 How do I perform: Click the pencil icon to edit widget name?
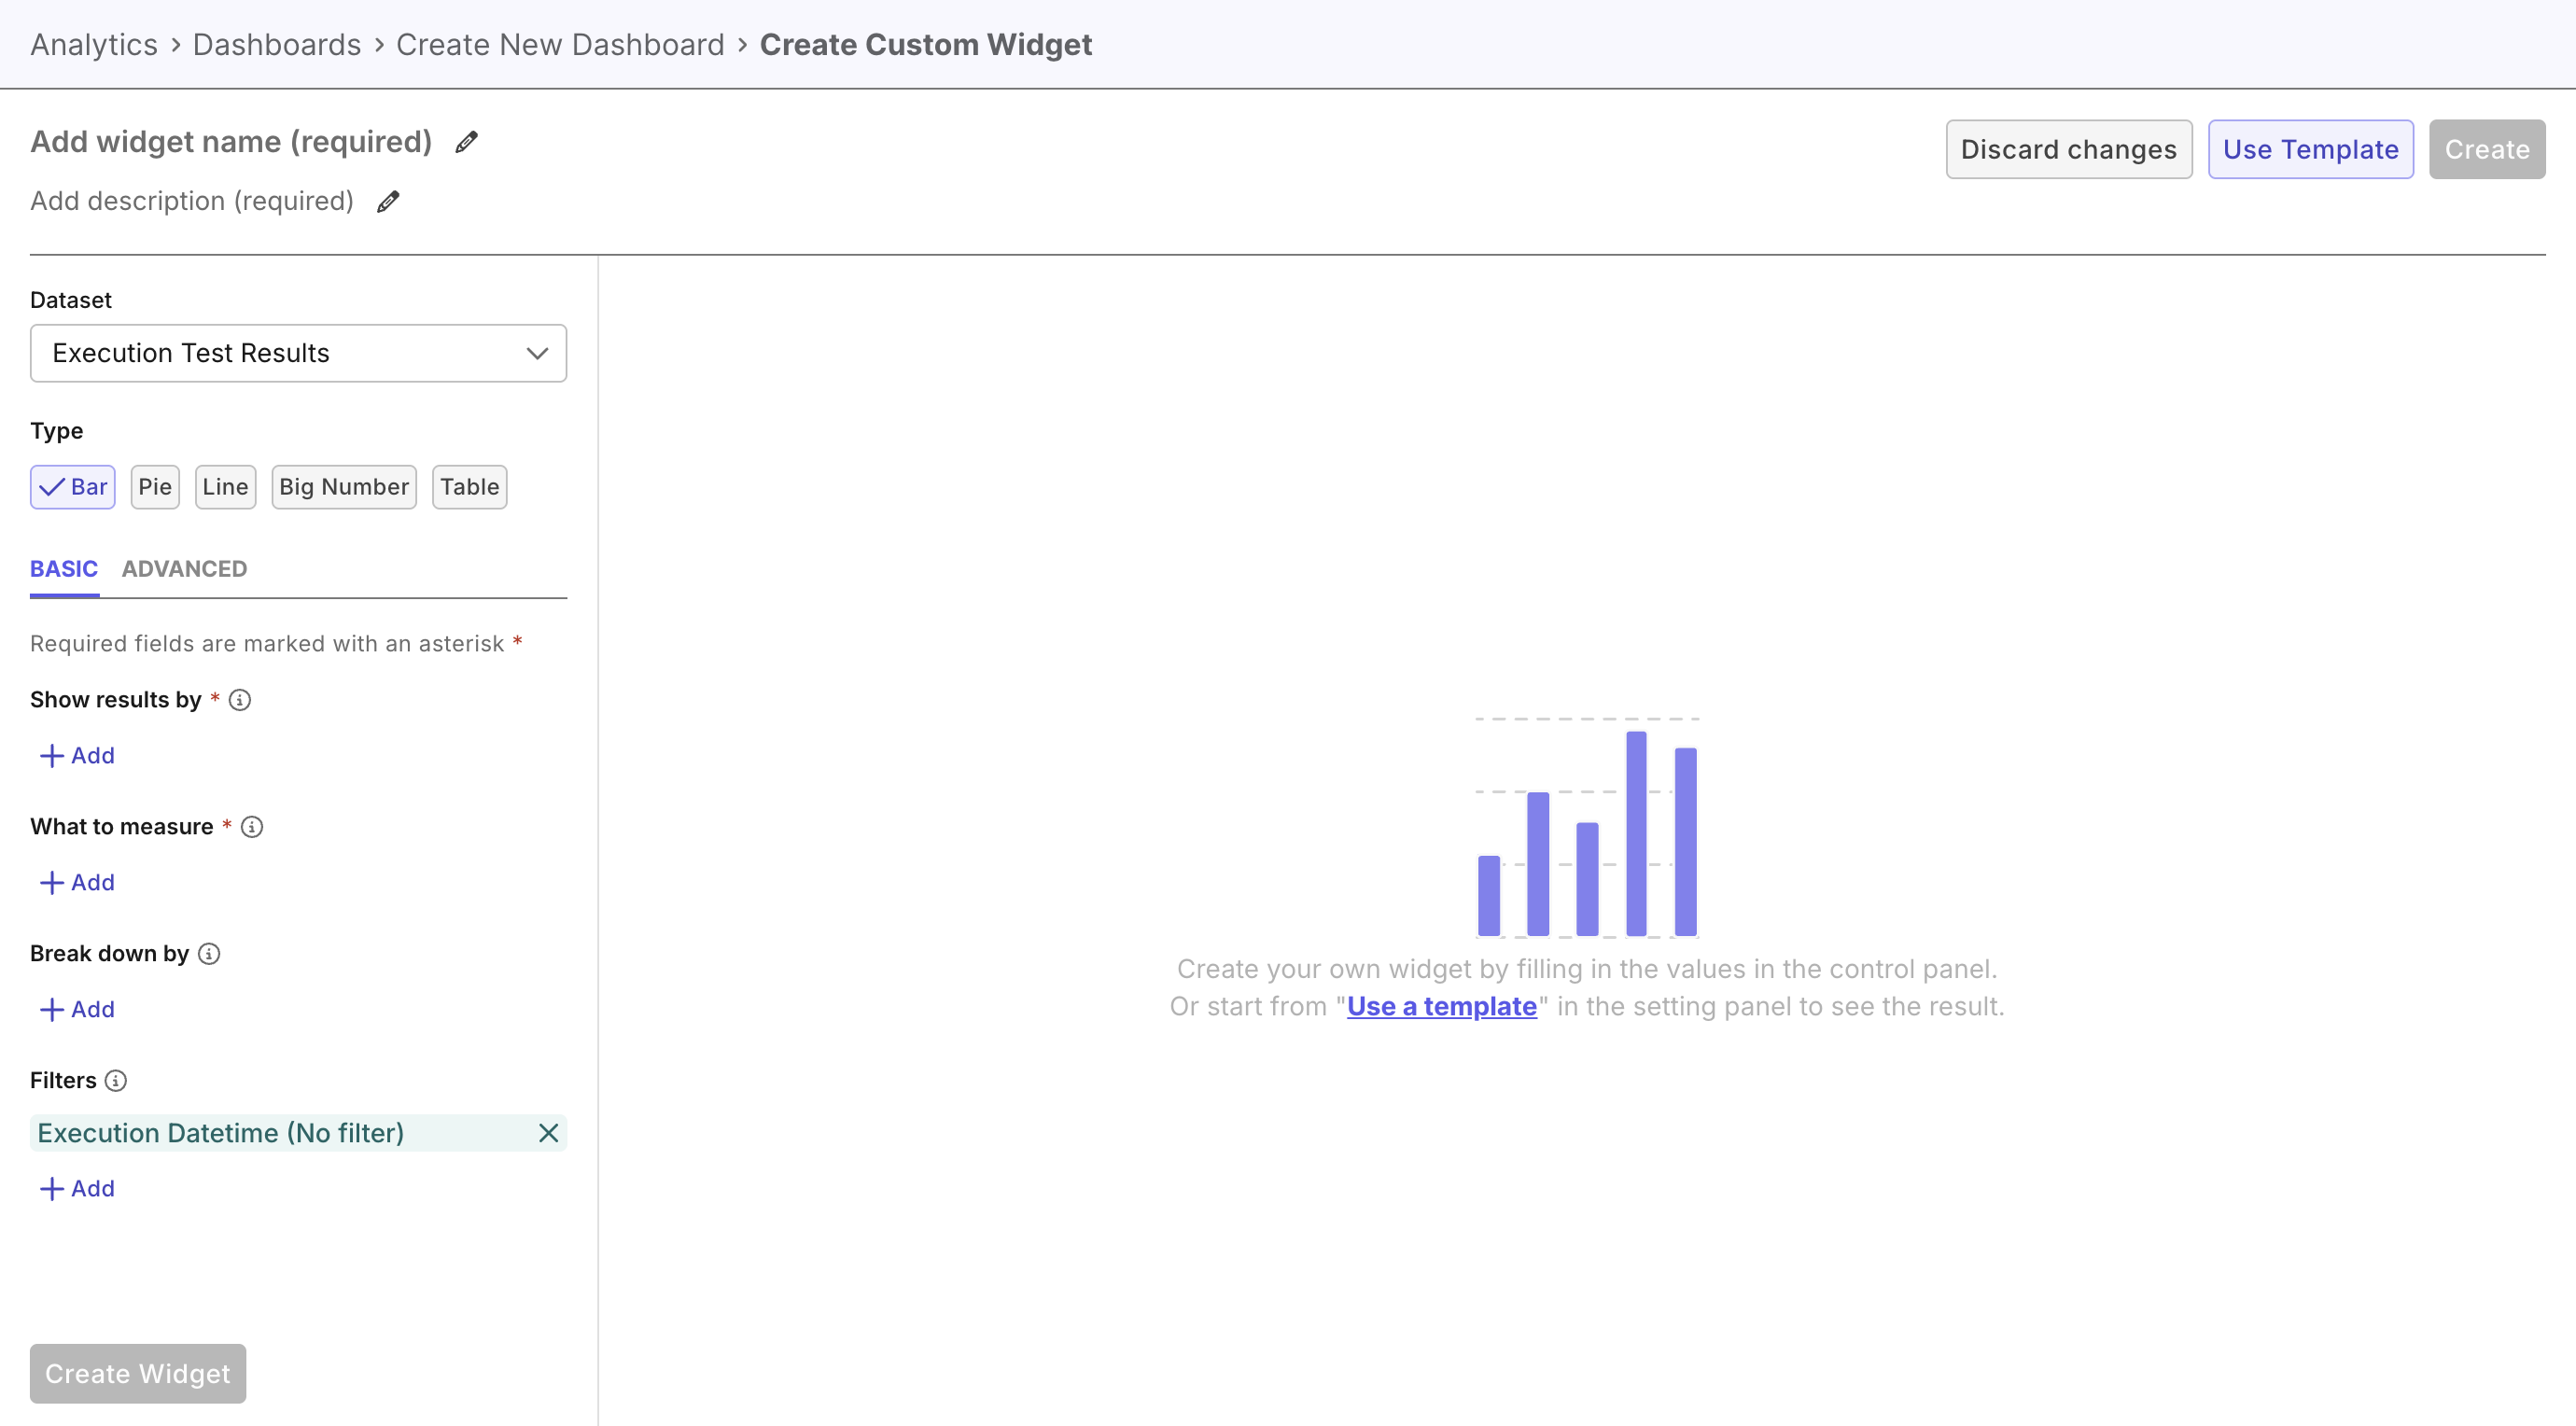[465, 141]
